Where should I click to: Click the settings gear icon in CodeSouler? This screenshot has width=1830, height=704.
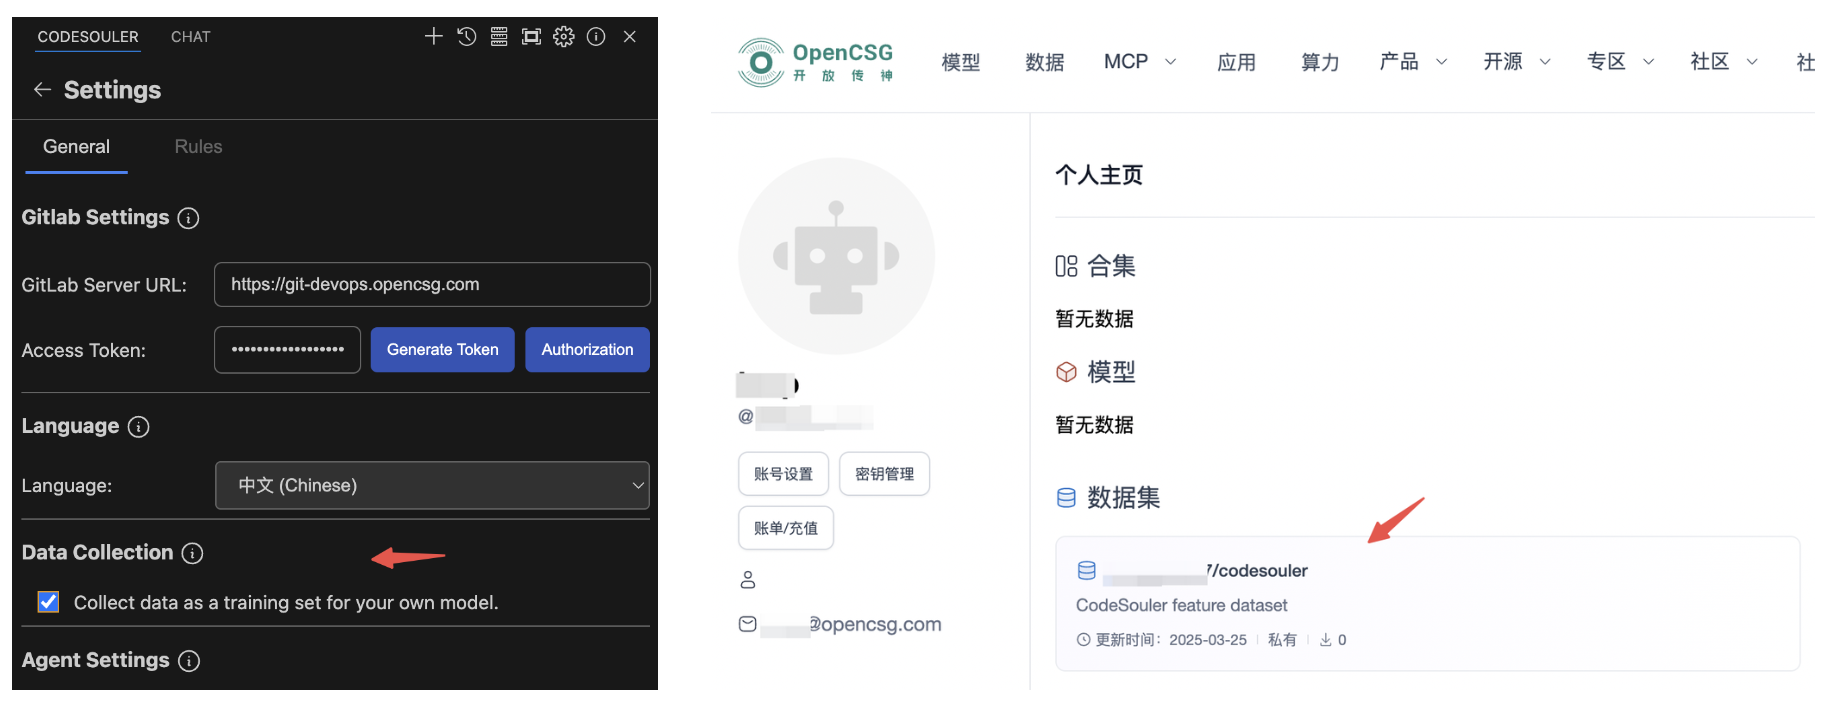point(564,37)
